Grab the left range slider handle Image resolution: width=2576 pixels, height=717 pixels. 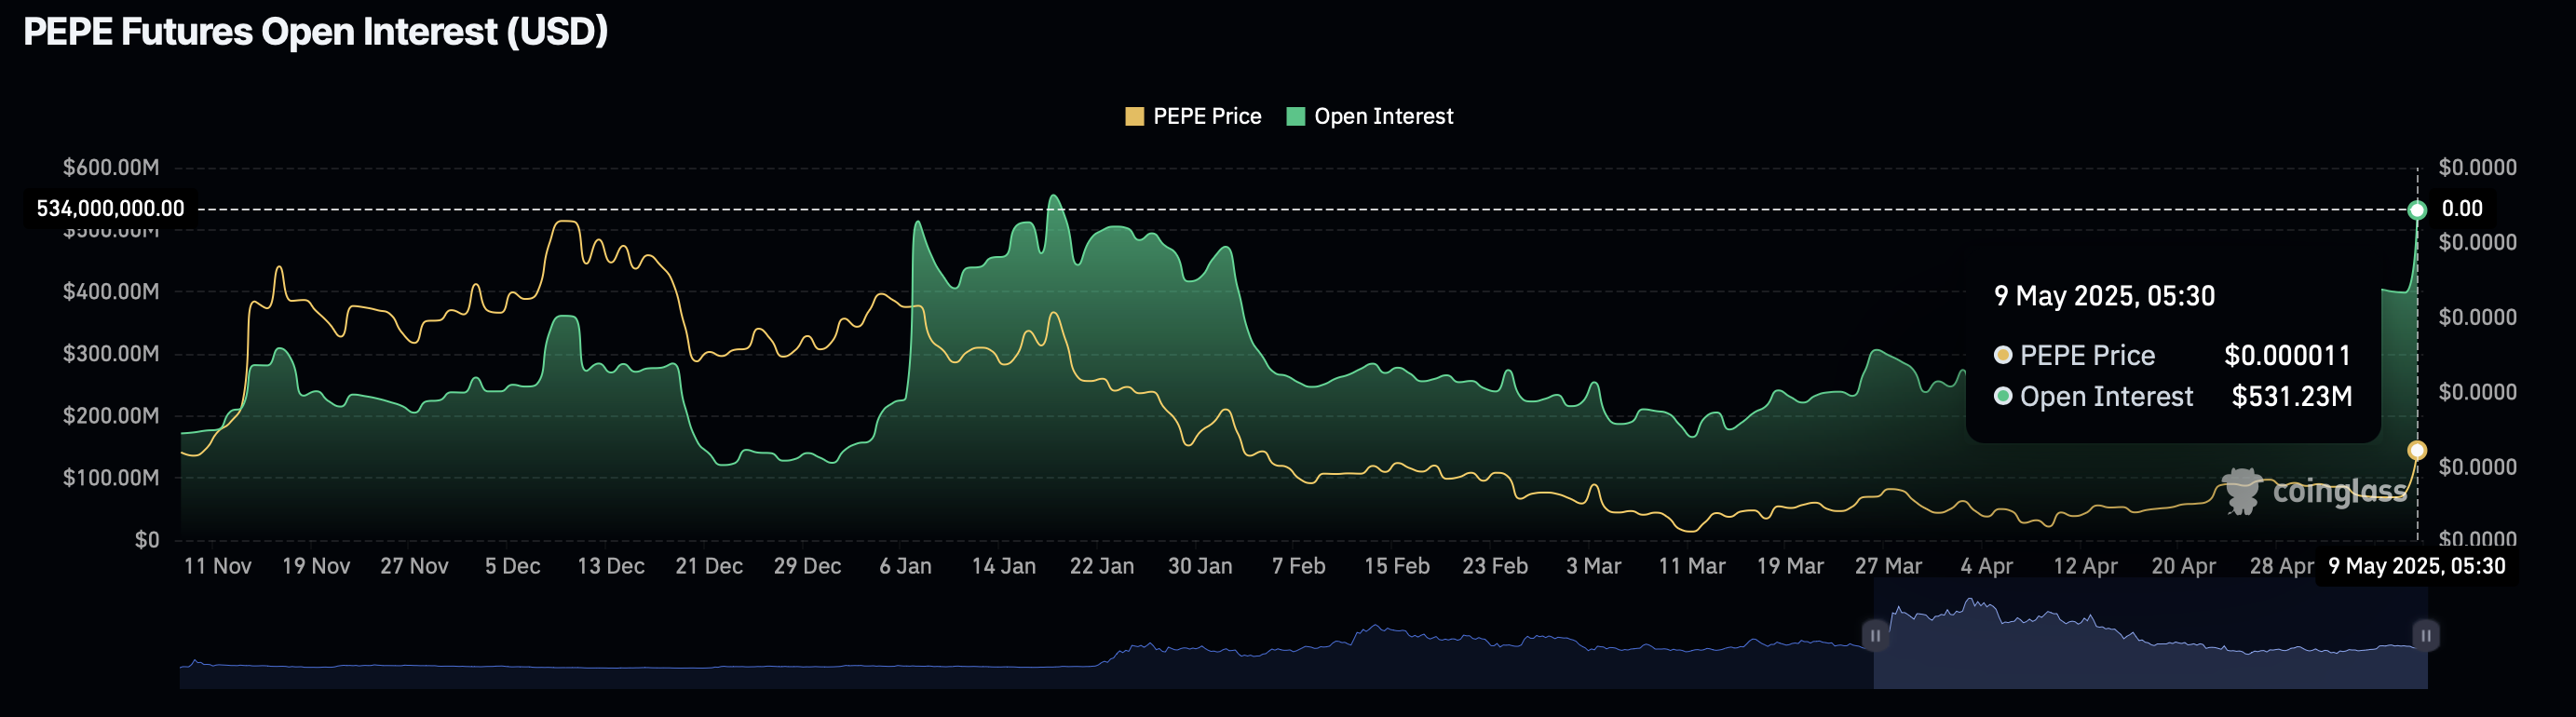pos(1875,635)
